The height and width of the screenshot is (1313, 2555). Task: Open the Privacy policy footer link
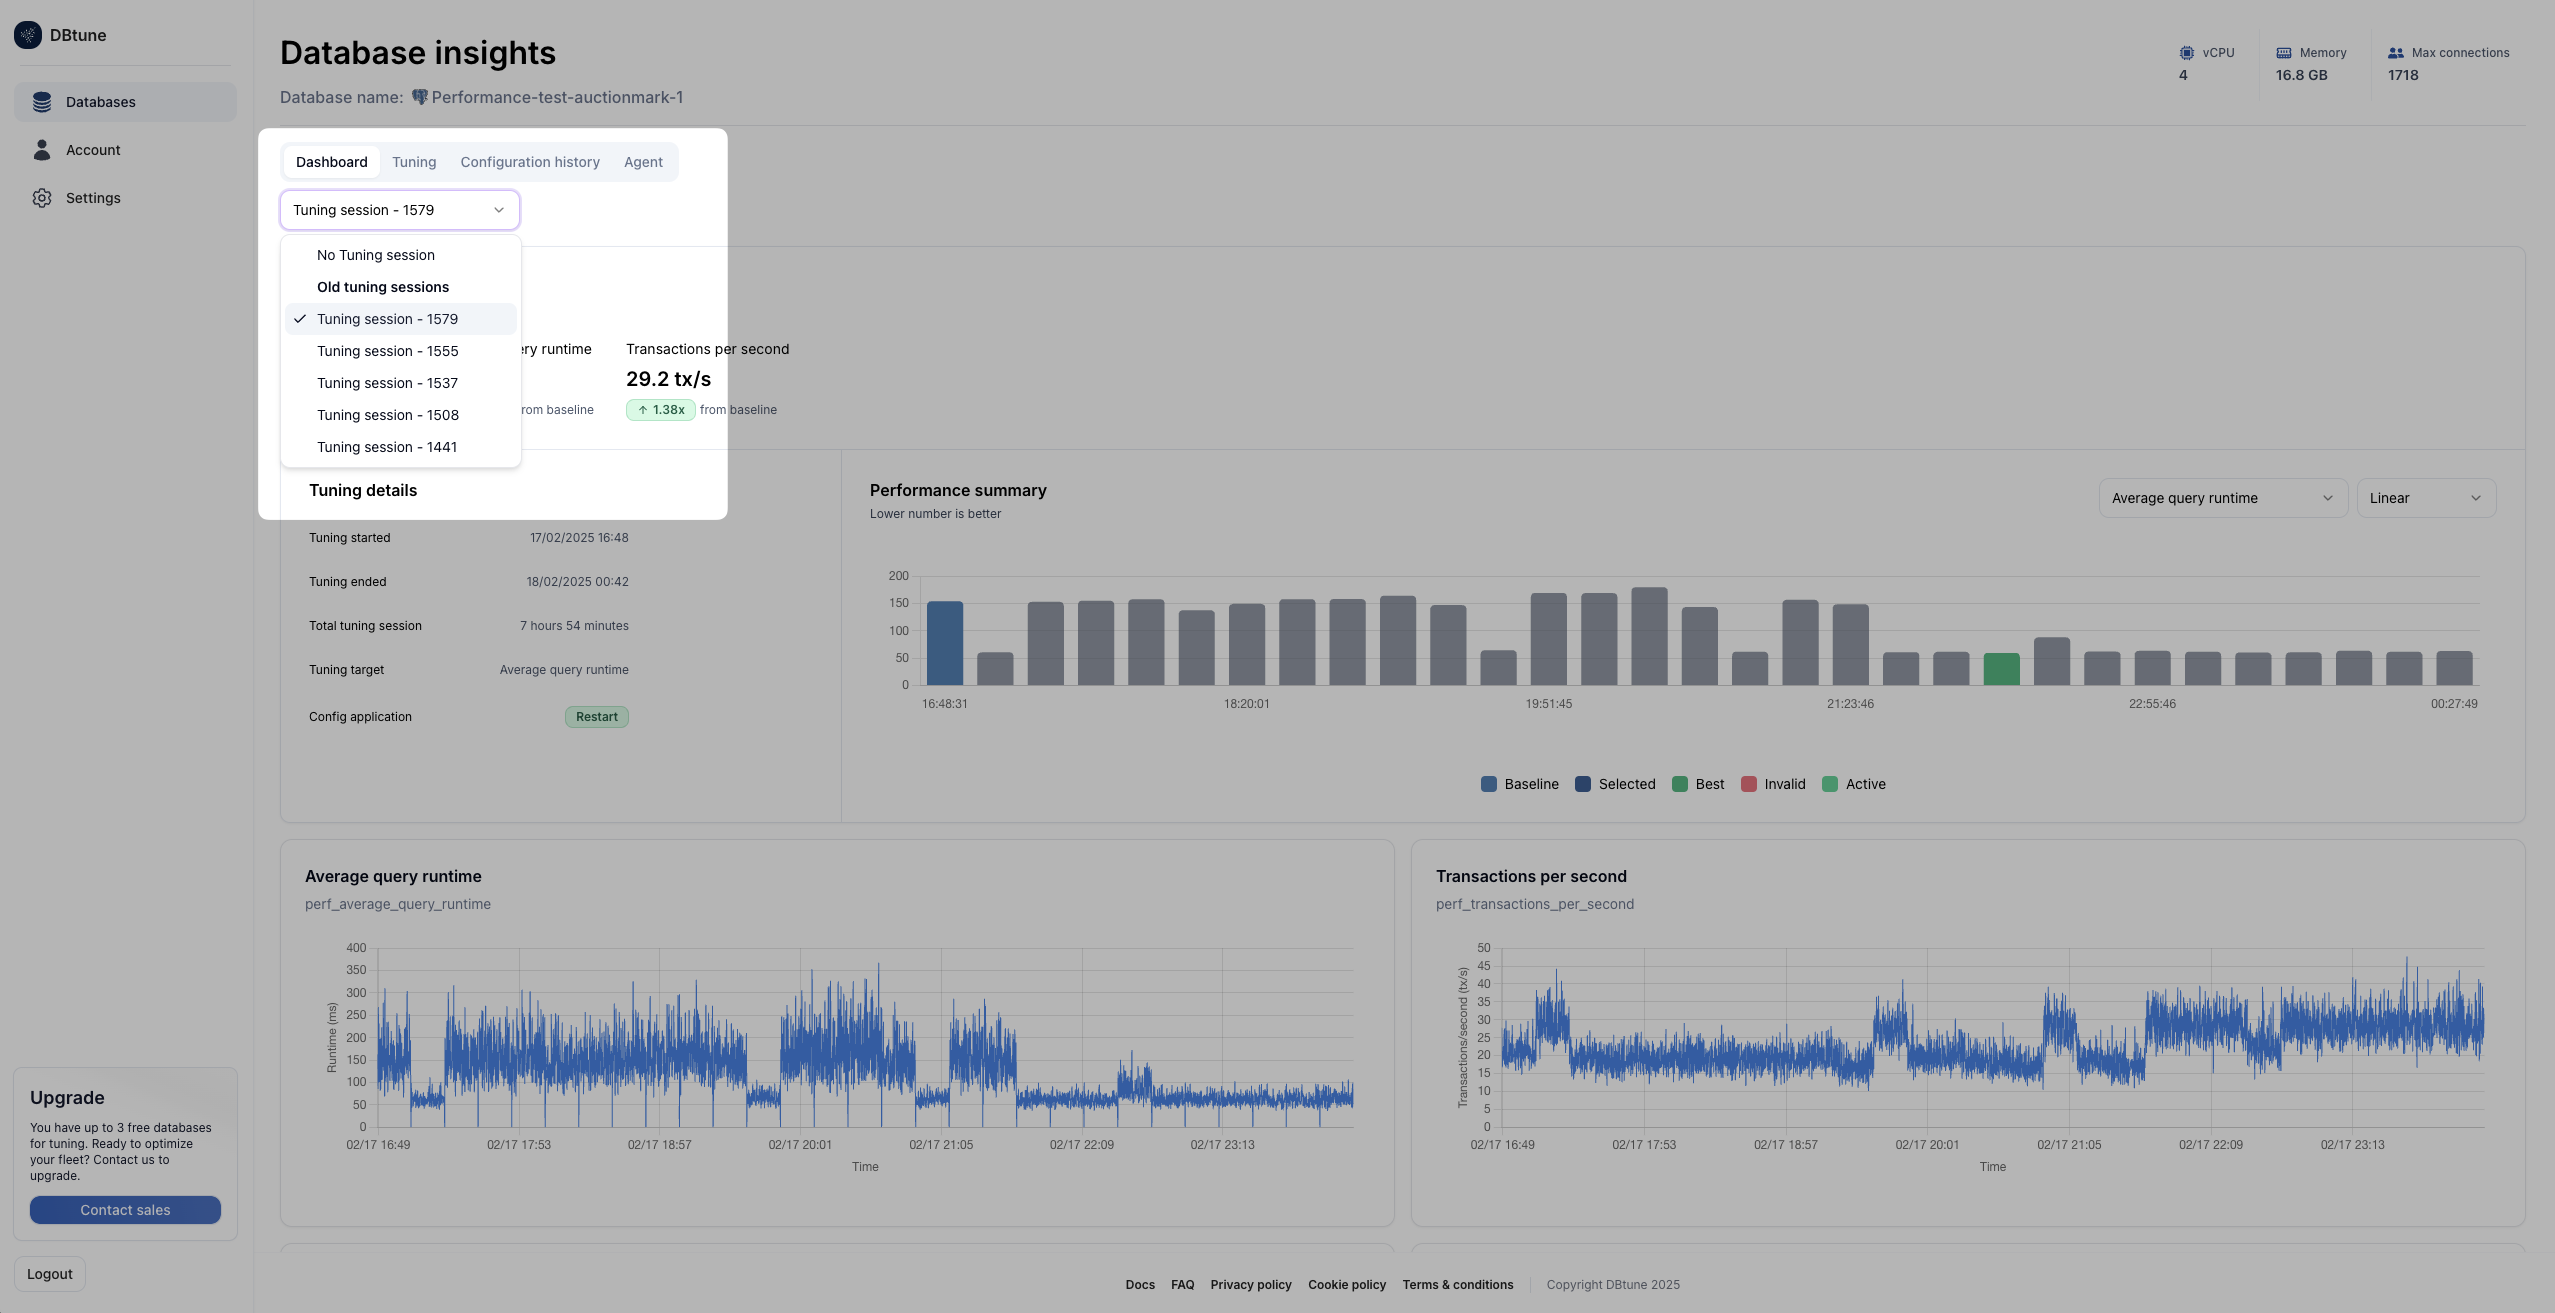1250,1285
